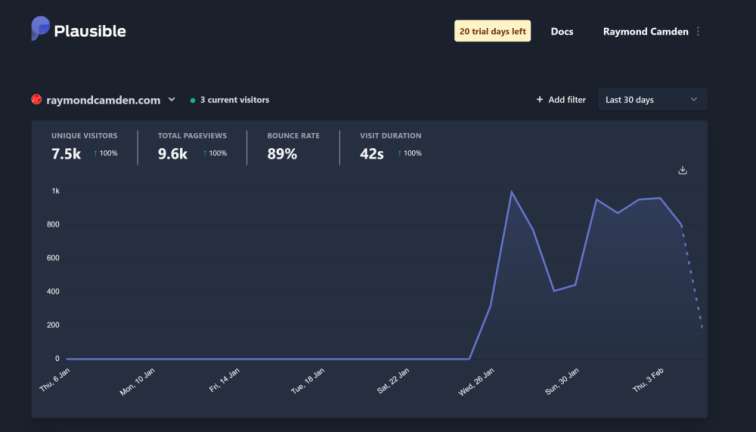View the 3 current visitors link

[x=234, y=100]
